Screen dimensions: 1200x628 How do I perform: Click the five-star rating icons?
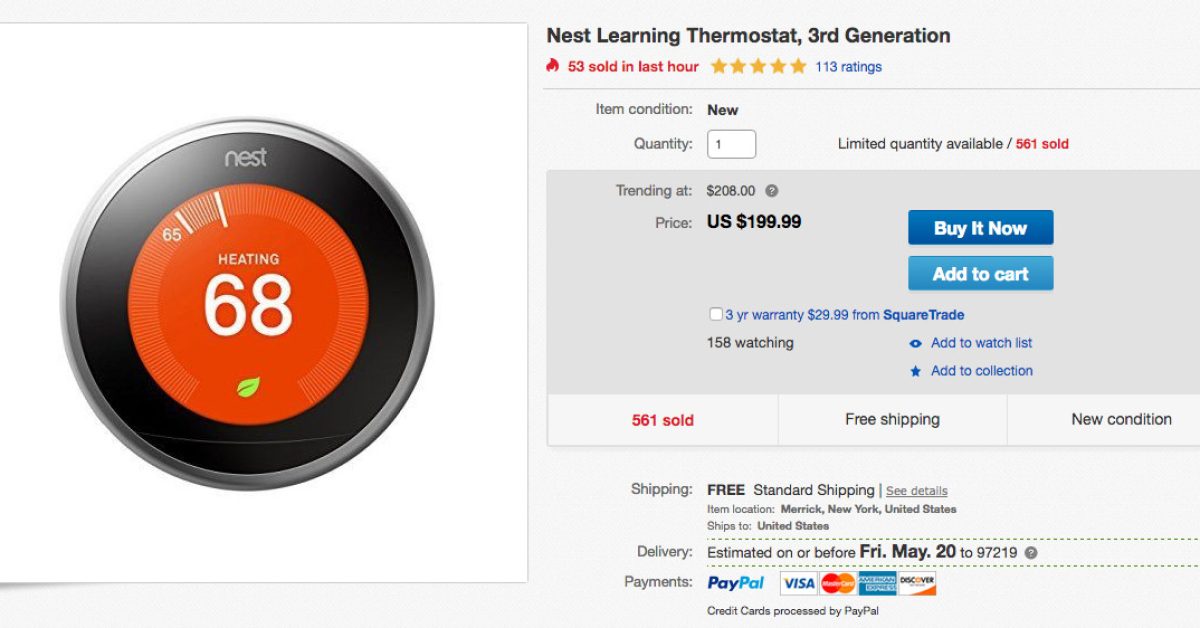[758, 67]
